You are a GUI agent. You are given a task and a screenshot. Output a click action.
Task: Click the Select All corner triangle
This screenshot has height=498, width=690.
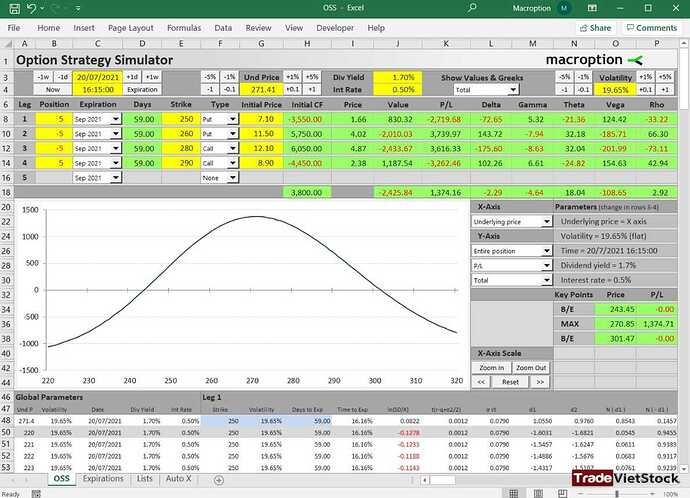coord(7,44)
